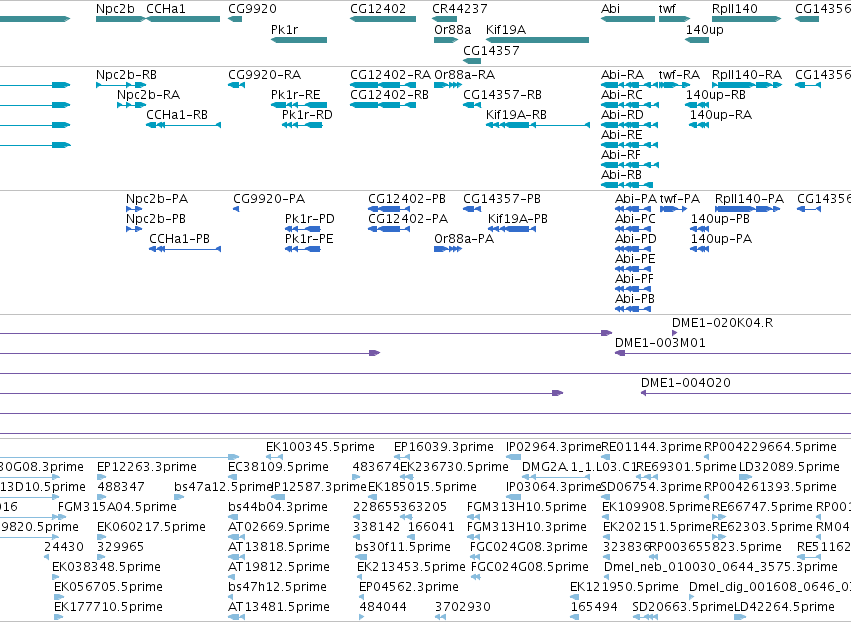Click transcript Pk1r-RE

coord(299,105)
